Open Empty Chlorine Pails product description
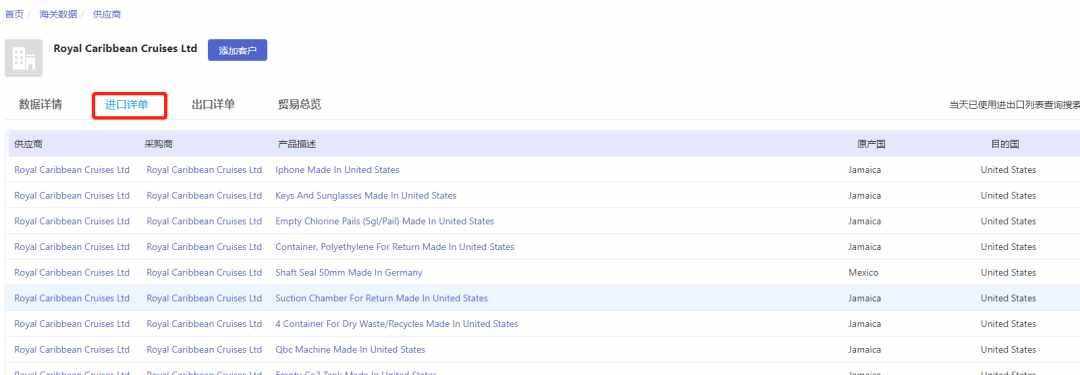This screenshot has width=1080, height=375. pos(384,221)
